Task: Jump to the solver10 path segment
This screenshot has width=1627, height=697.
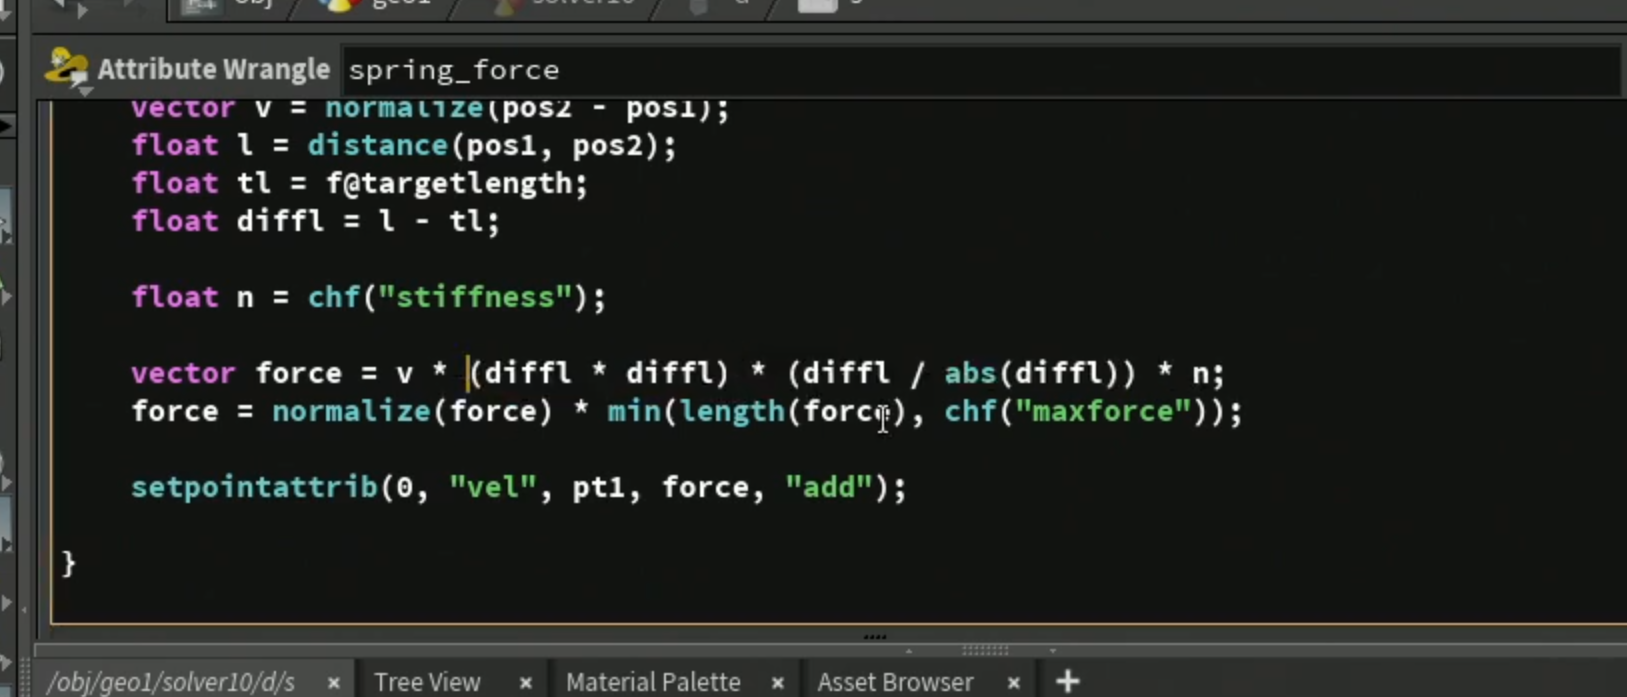Action: click(x=564, y=4)
